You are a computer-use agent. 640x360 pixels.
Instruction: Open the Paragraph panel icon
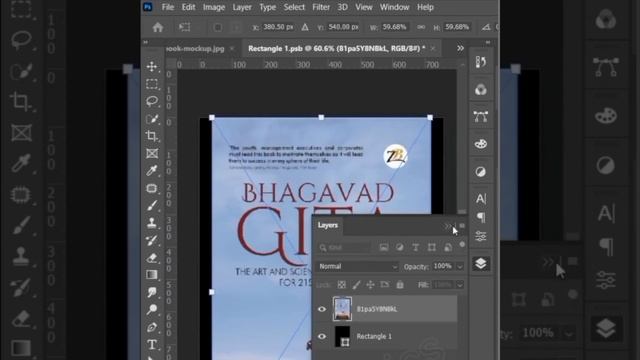click(481, 217)
